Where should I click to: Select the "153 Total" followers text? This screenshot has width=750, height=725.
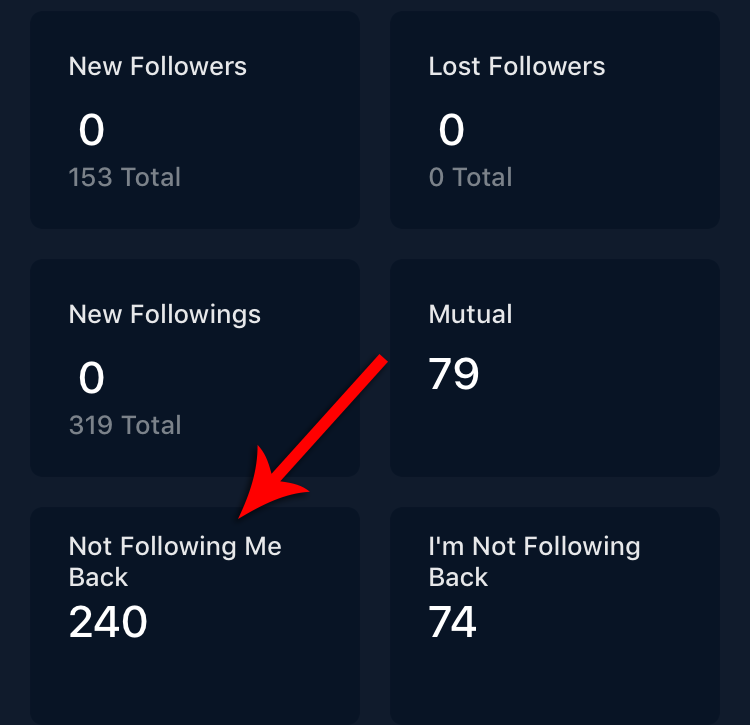[125, 178]
